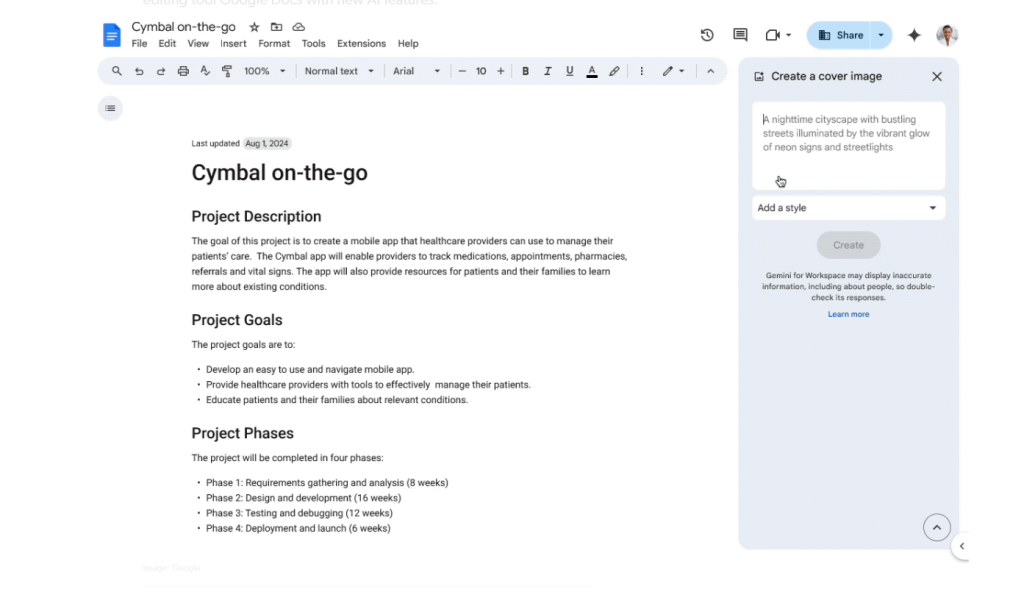Follow the Learn more link

[x=848, y=313]
